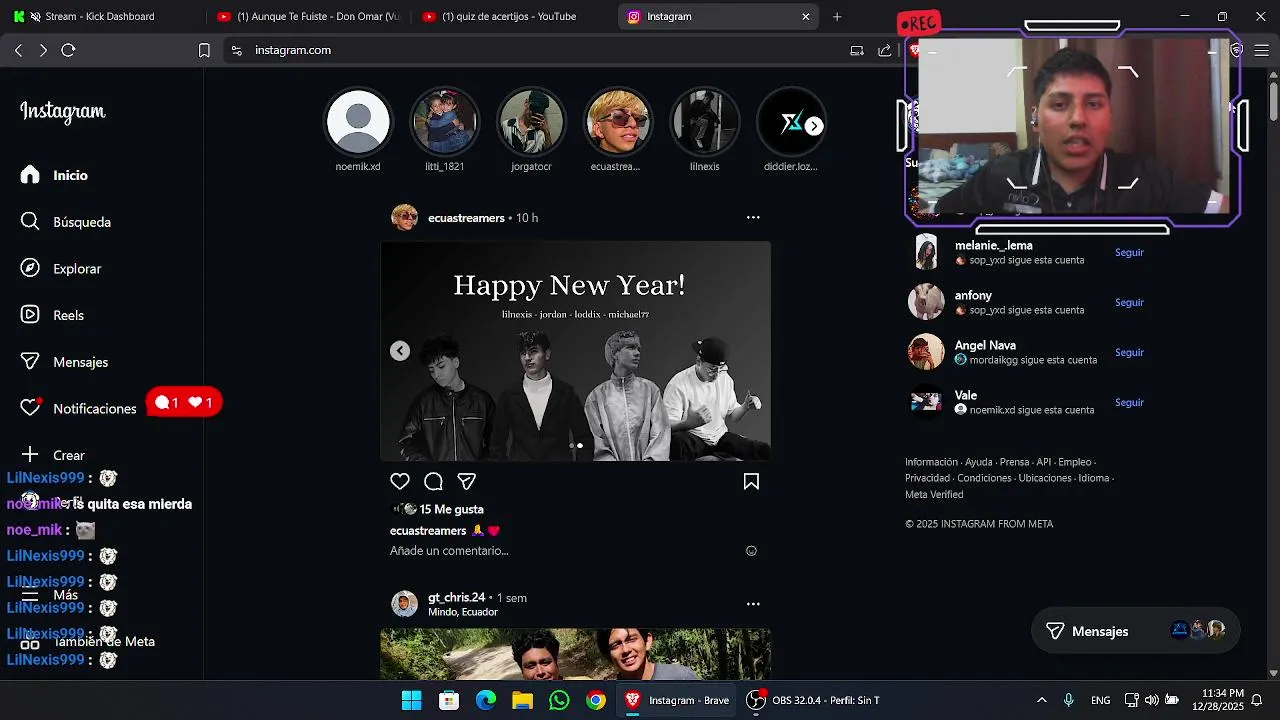The height and width of the screenshot is (720, 1280).
Task: Open the Ayuda footer link
Action: click(978, 462)
